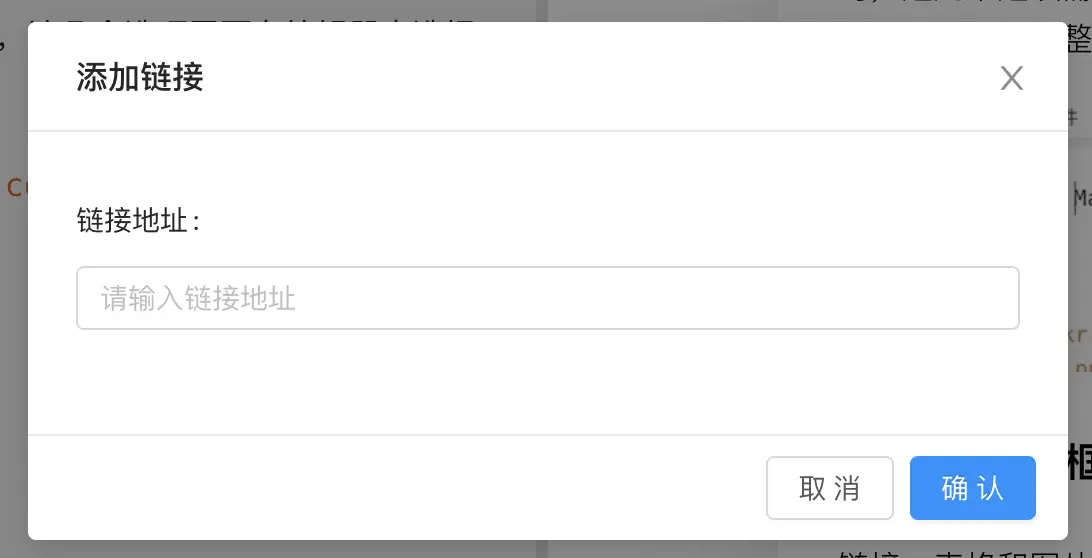Cancel adding a link via 取消
The height and width of the screenshot is (558, 1092).
(x=829, y=488)
